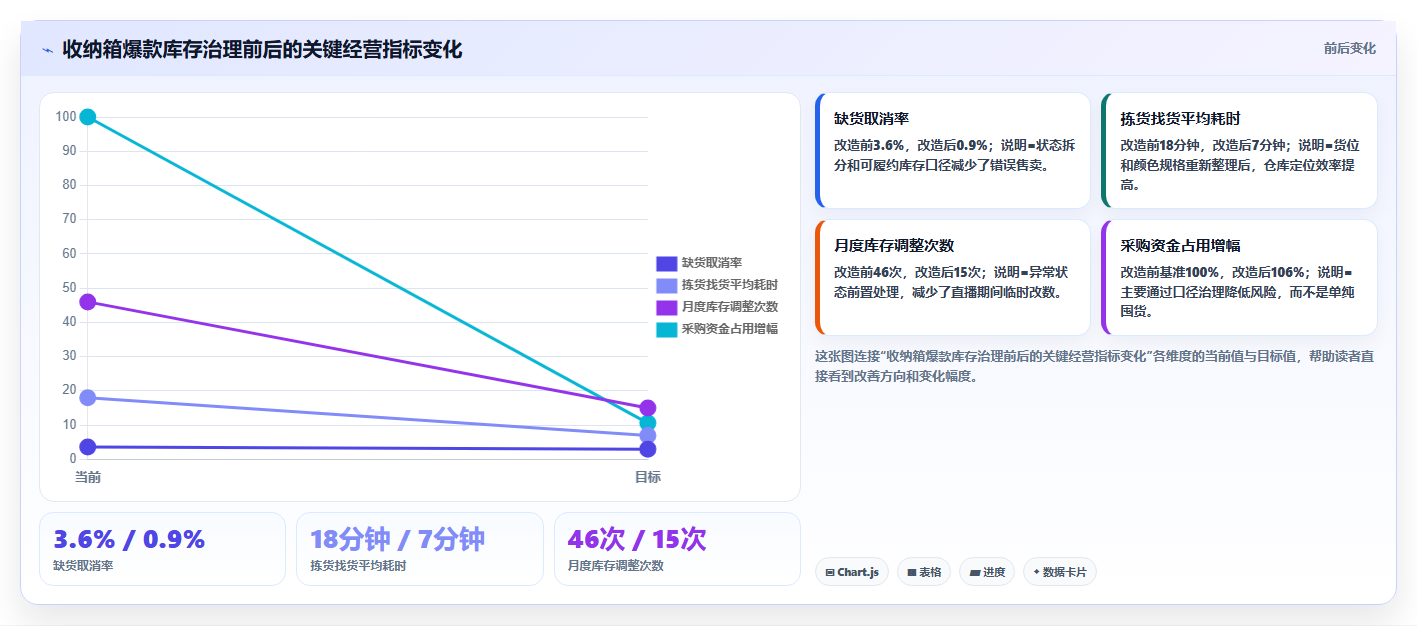Click the 46次 / 15次 stat card
The width and height of the screenshot is (1417, 626).
pos(677,549)
